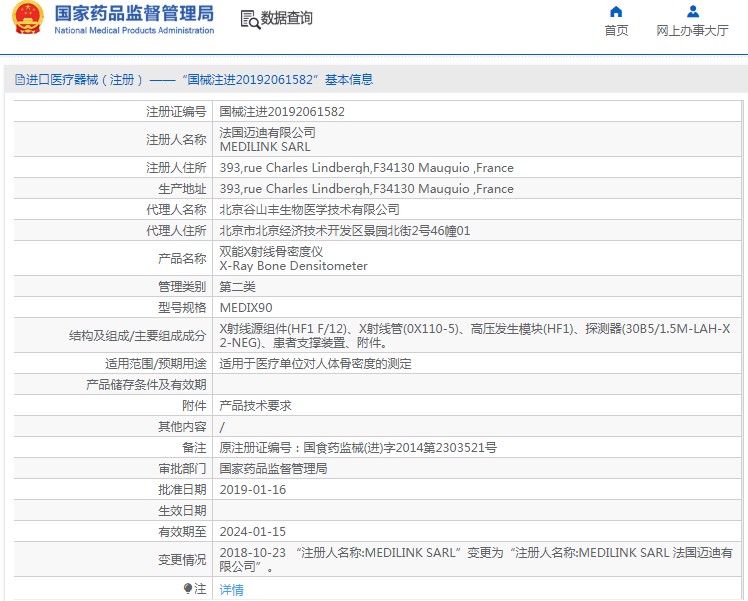The image size is (748, 601).
Task: Click the 基本信息 page heading
Action: pos(349,80)
